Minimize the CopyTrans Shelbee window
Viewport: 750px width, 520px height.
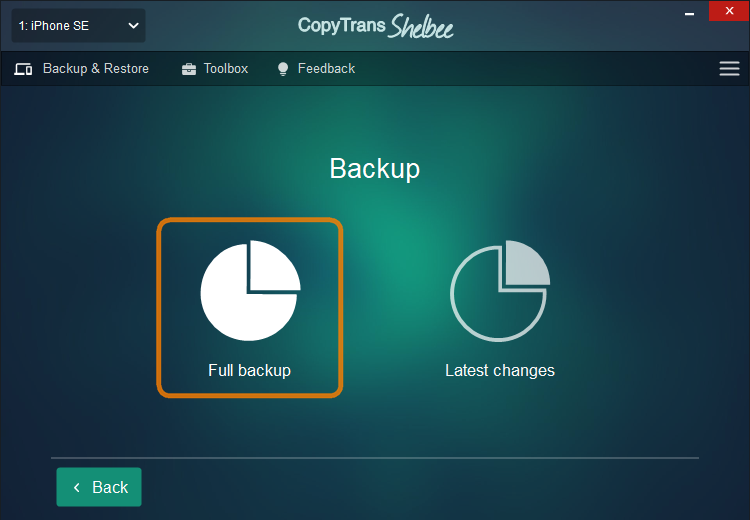[x=689, y=12]
